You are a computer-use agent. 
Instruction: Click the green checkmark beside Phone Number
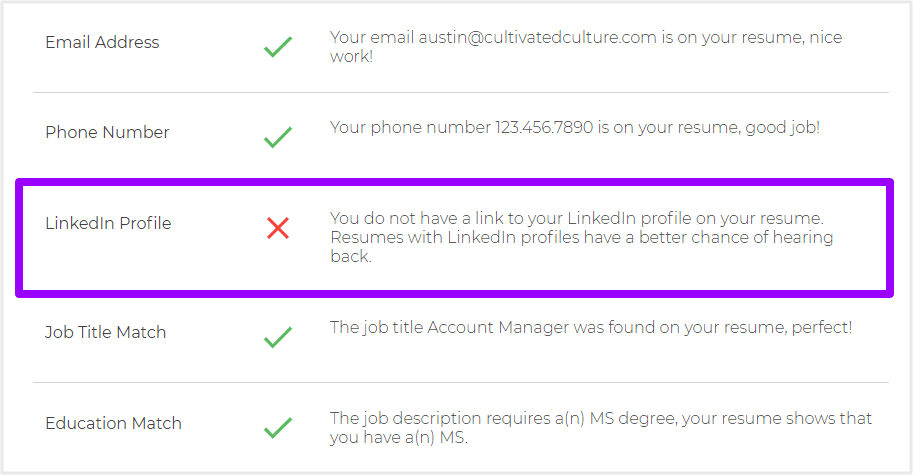[x=278, y=137]
